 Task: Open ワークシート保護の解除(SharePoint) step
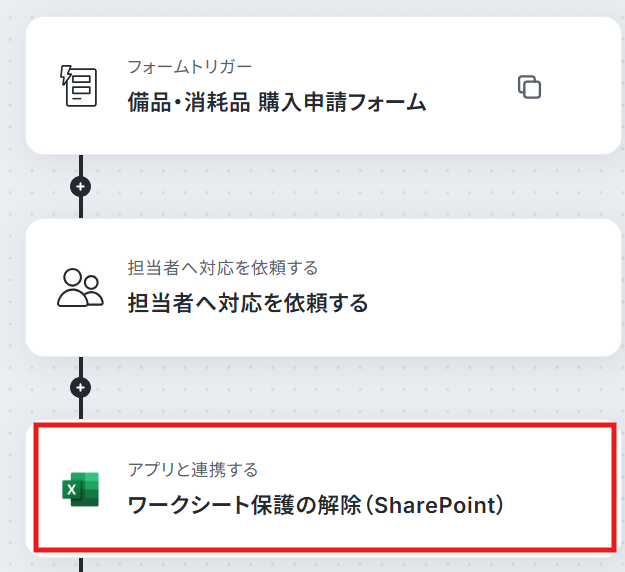pos(323,489)
